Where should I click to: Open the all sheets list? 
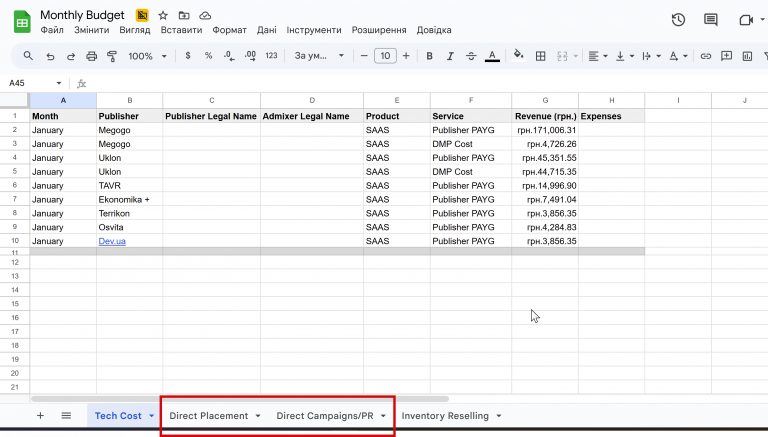[66, 415]
